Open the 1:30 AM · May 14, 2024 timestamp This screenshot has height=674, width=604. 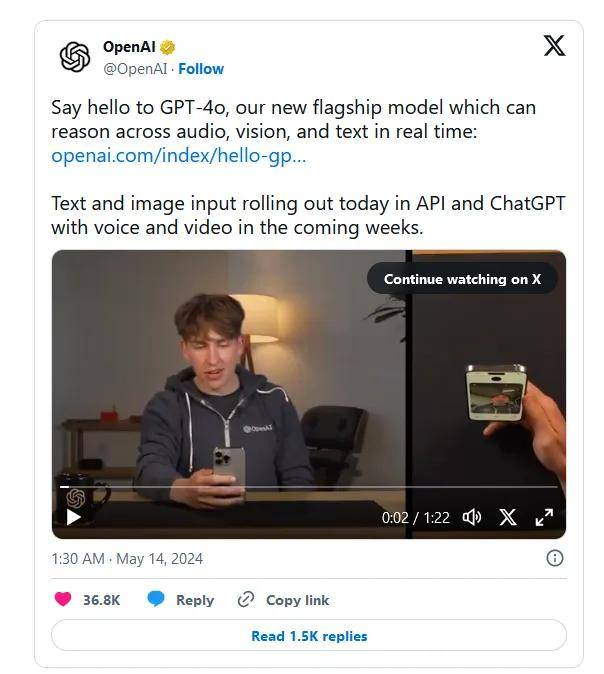coord(127,559)
